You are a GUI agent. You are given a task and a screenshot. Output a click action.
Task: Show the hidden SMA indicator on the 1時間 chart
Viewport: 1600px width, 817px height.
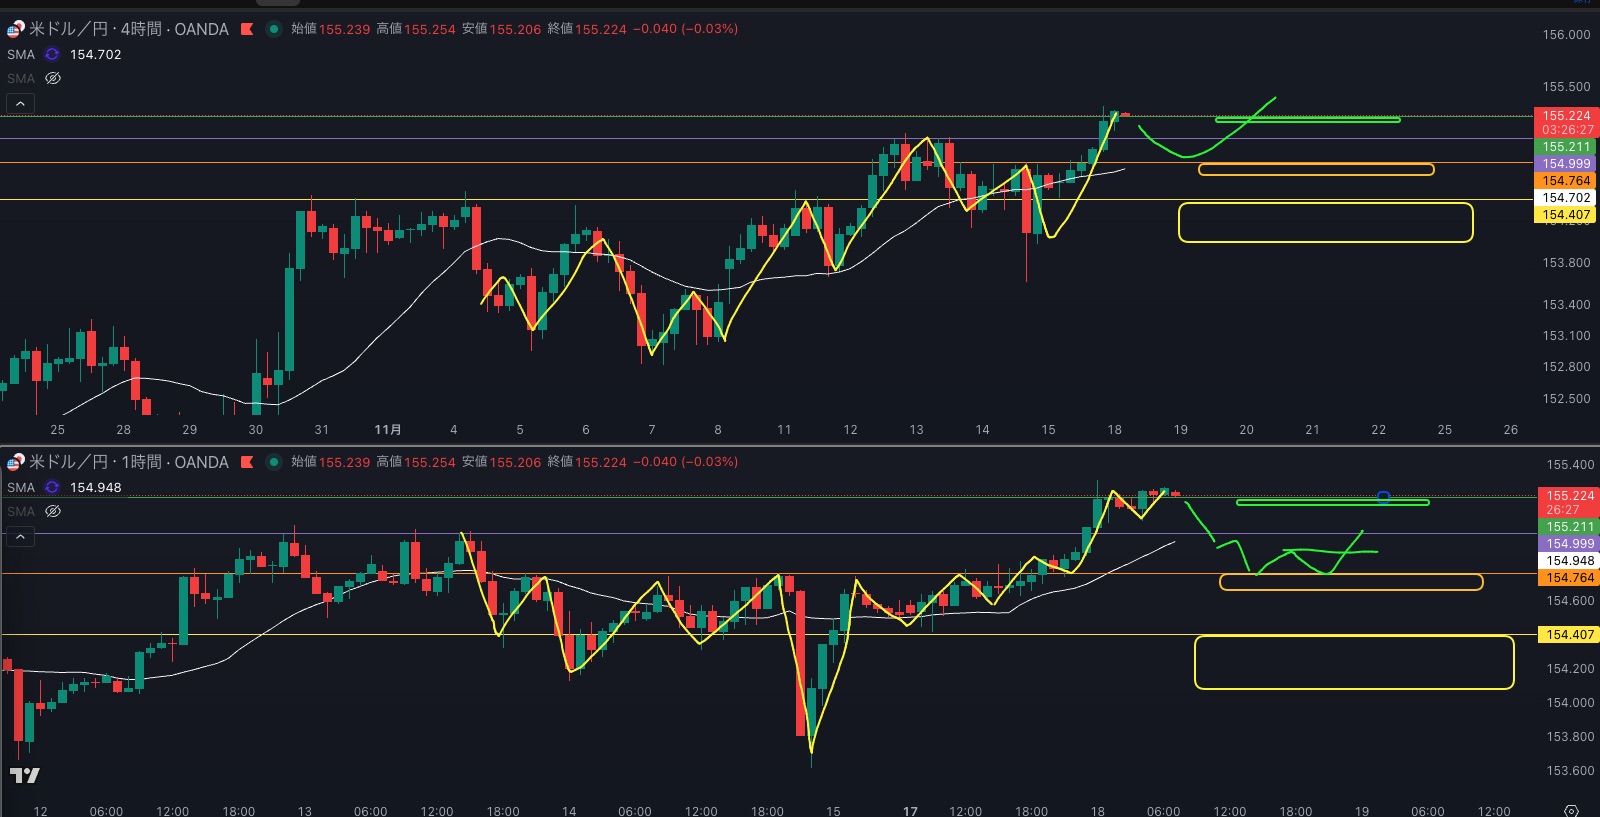[x=53, y=511]
